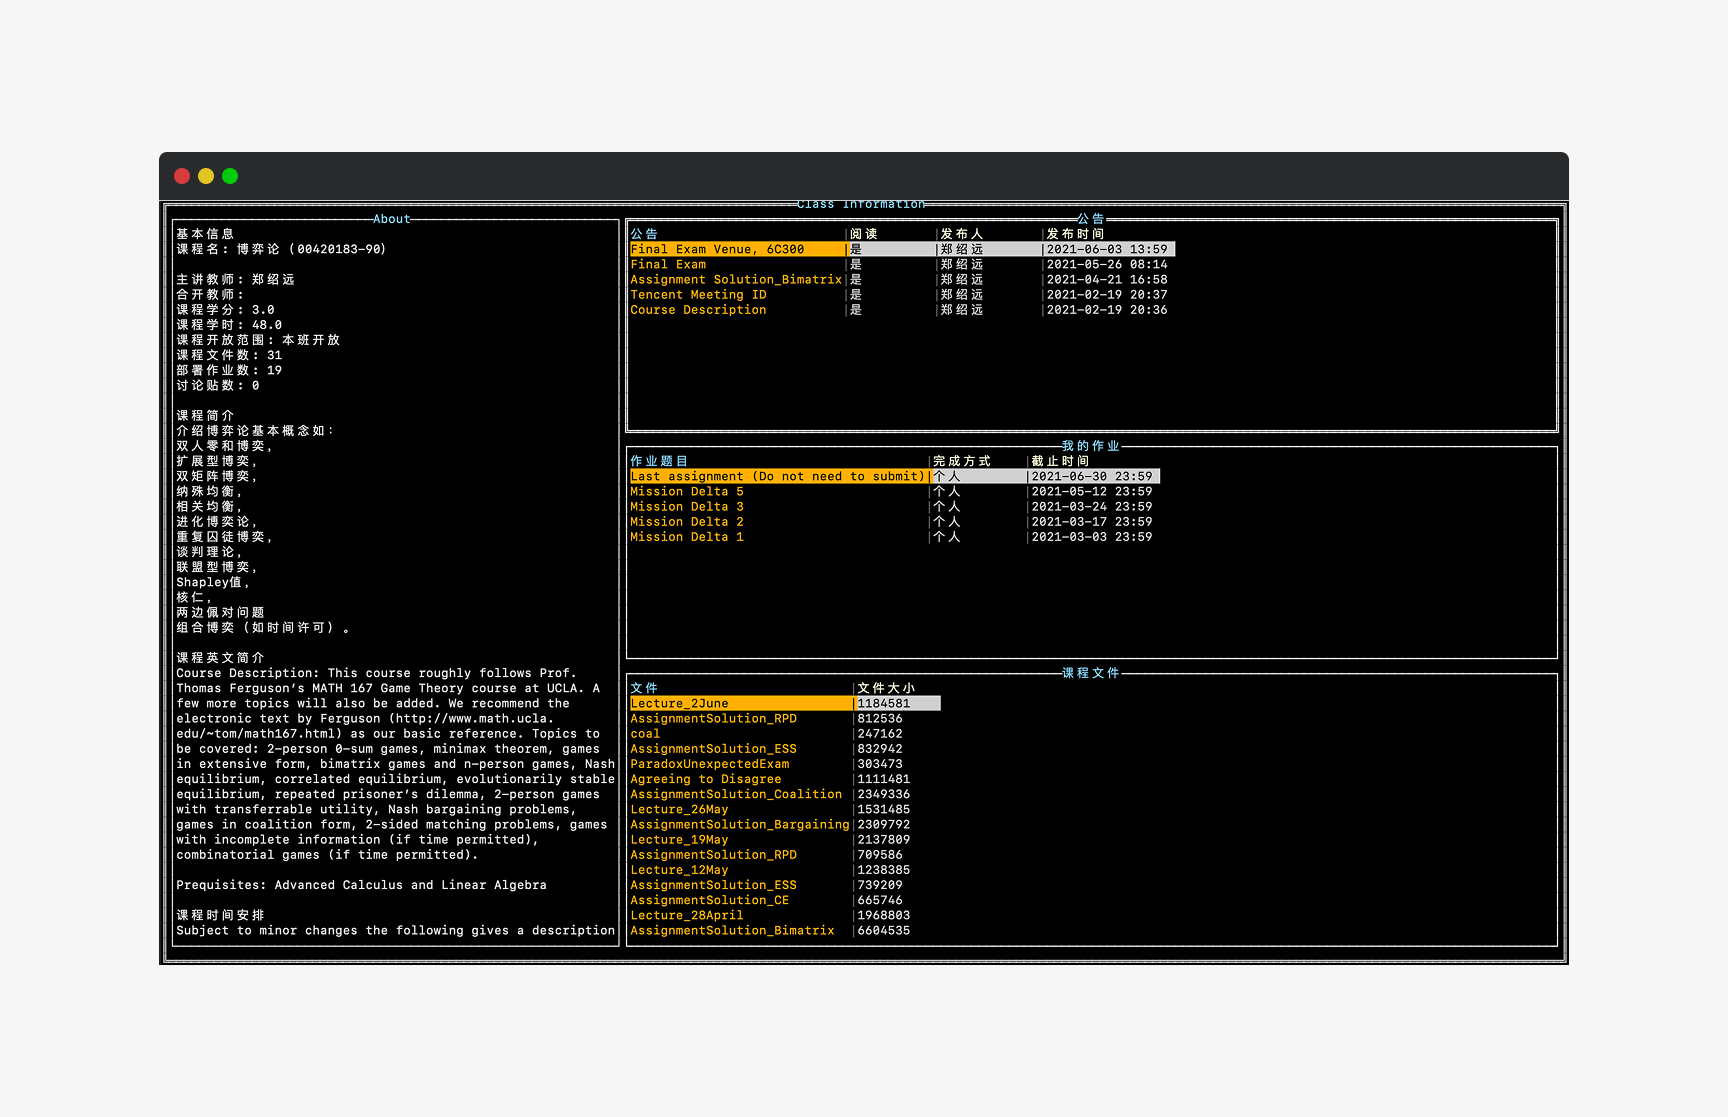1728x1117 pixels.
Task: Open the "Assignment Solution_Bimatrix" announcement
Action: [735, 280]
